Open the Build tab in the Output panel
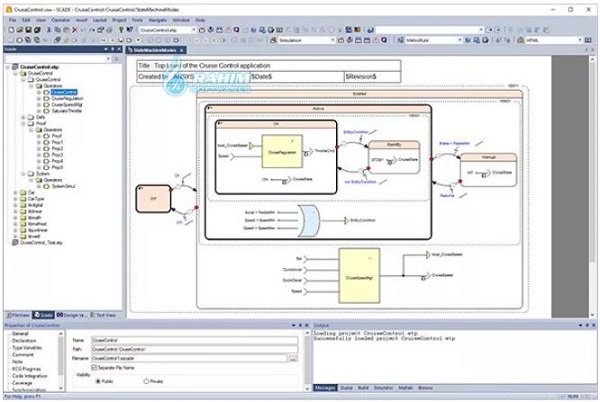Image resolution: width=600 pixels, height=402 pixels. coord(363,388)
